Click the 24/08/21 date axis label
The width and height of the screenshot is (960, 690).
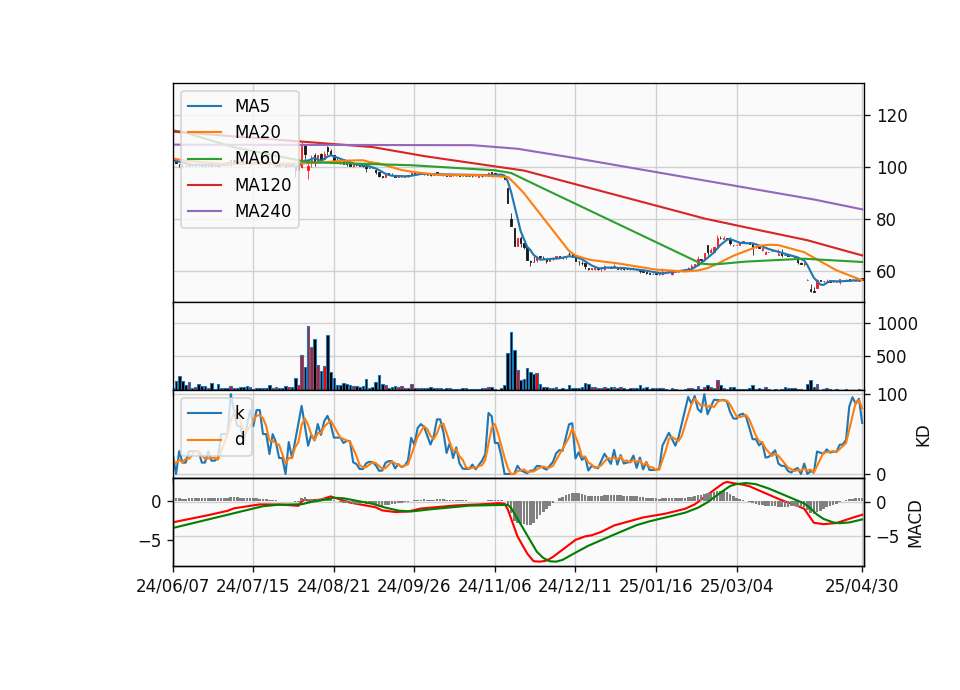(x=334, y=586)
